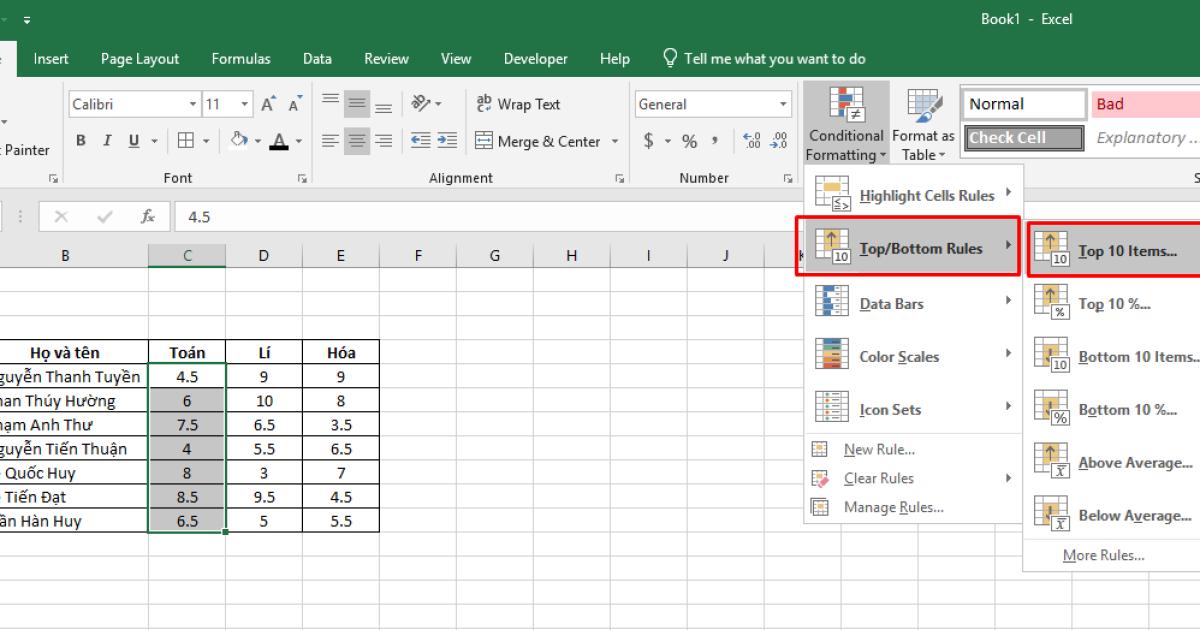The height and width of the screenshot is (630, 1200).
Task: Toggle underline formatting
Action: click(131, 141)
